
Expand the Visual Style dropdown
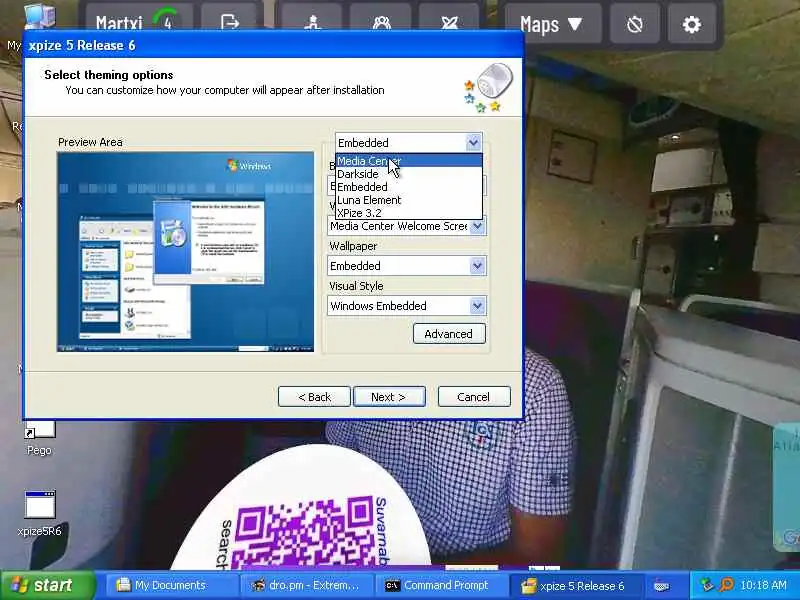(x=477, y=306)
